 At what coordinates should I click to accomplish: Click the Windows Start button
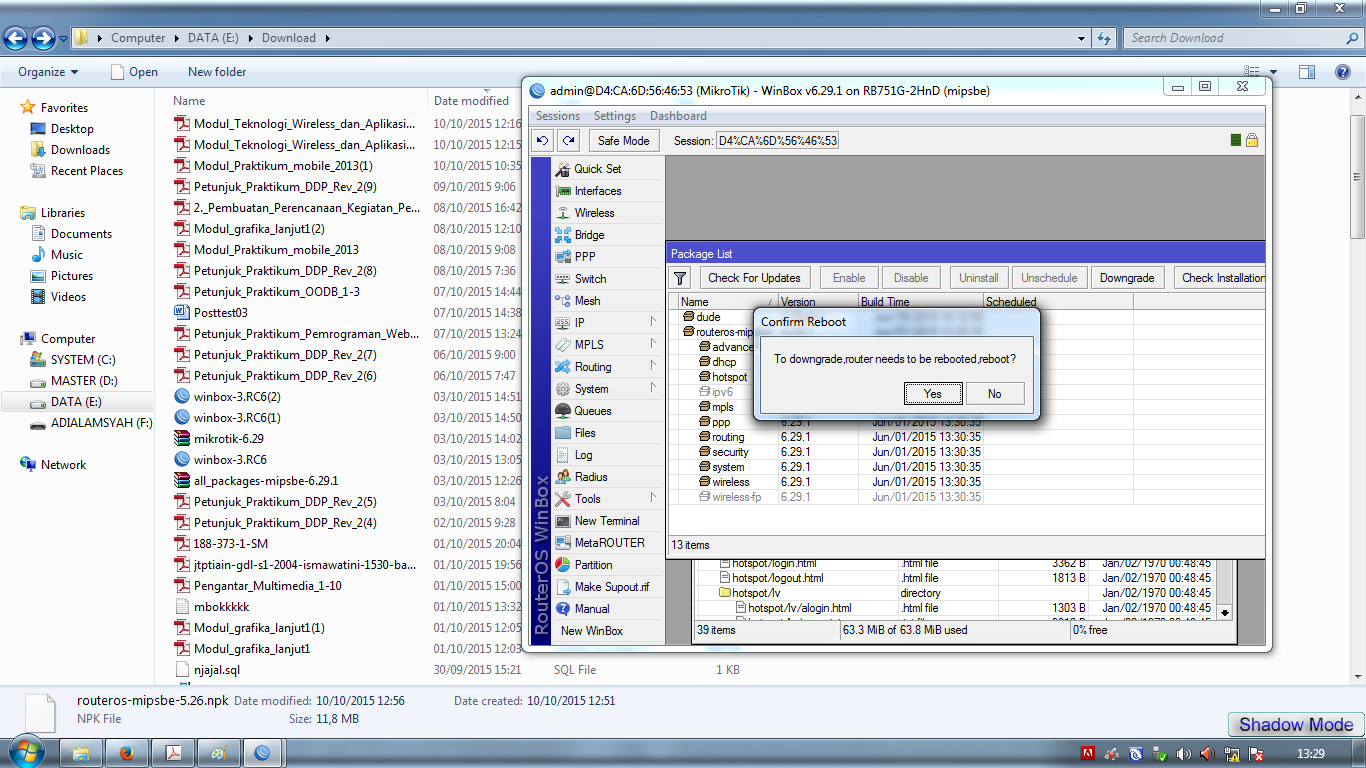(x=25, y=752)
